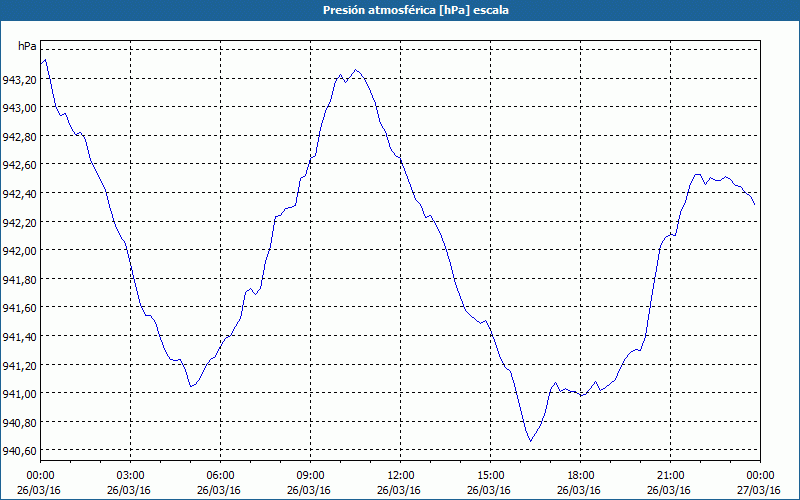Click the hPa unit label
The width and height of the screenshot is (800, 500).
(x=27, y=46)
